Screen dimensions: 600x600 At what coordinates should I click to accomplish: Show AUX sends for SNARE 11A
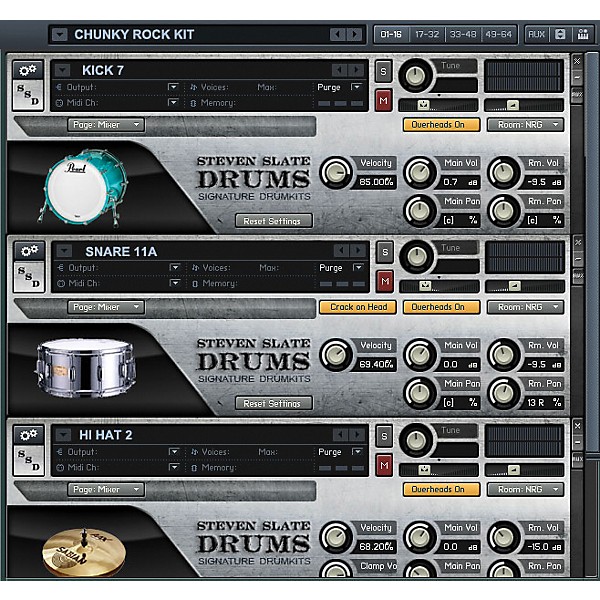click(x=578, y=276)
